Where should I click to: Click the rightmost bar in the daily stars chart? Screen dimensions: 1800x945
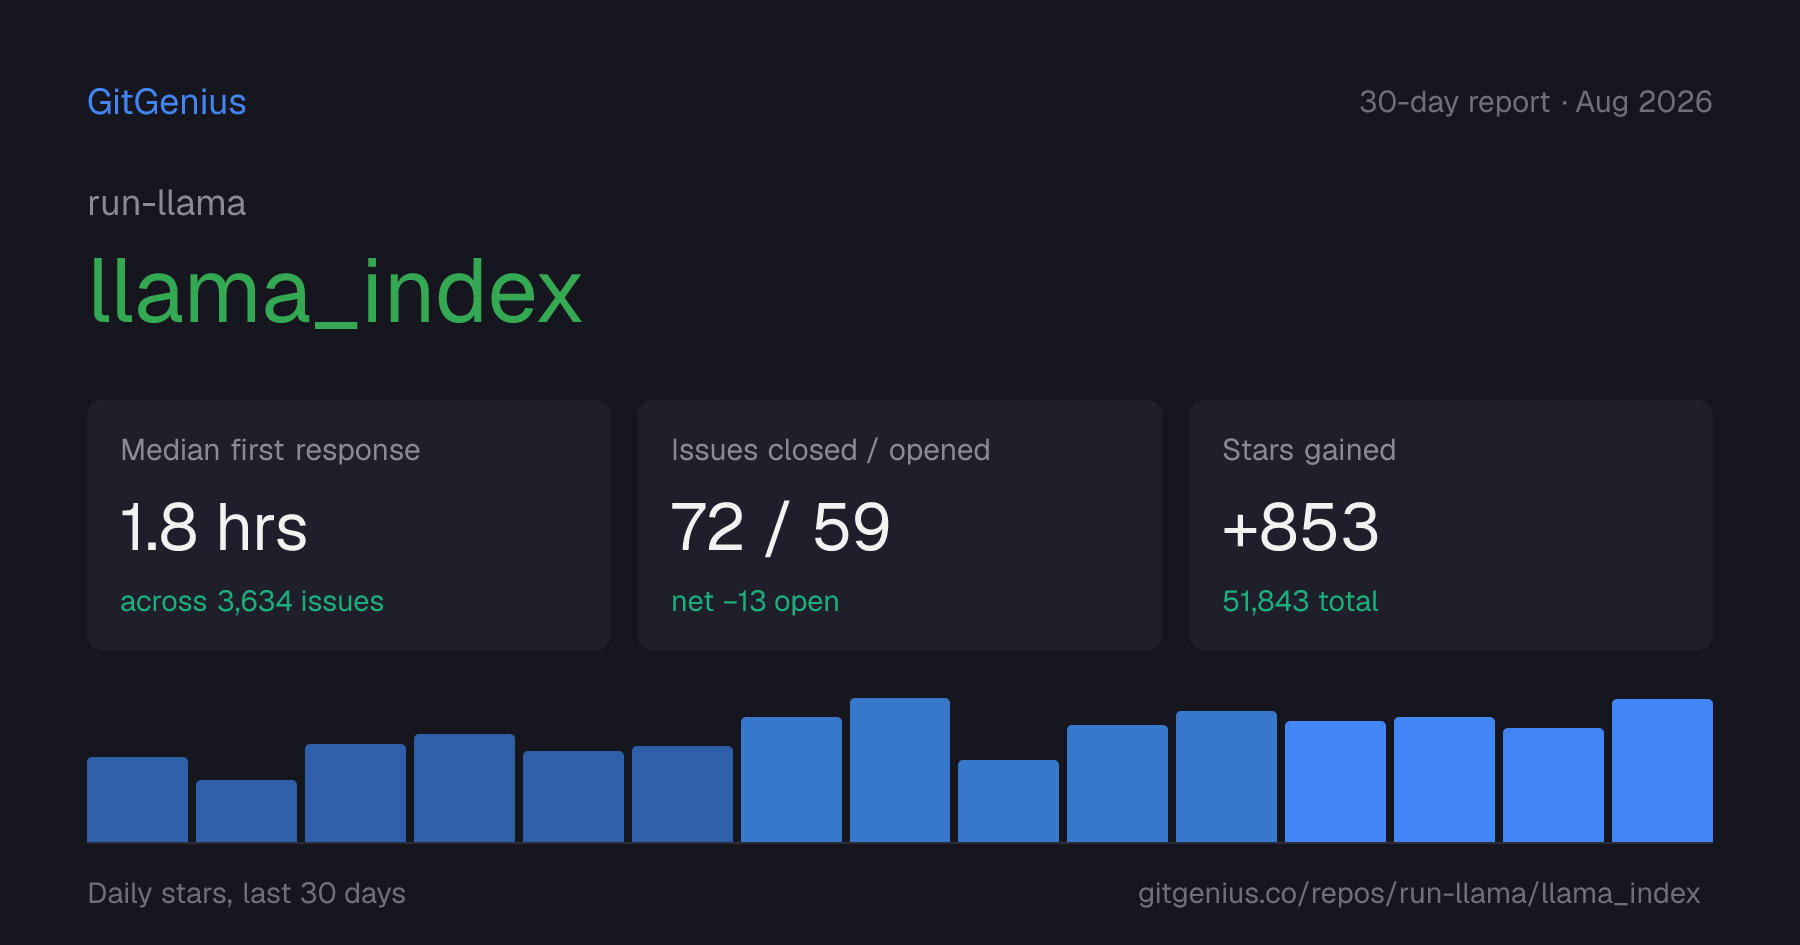point(1662,770)
